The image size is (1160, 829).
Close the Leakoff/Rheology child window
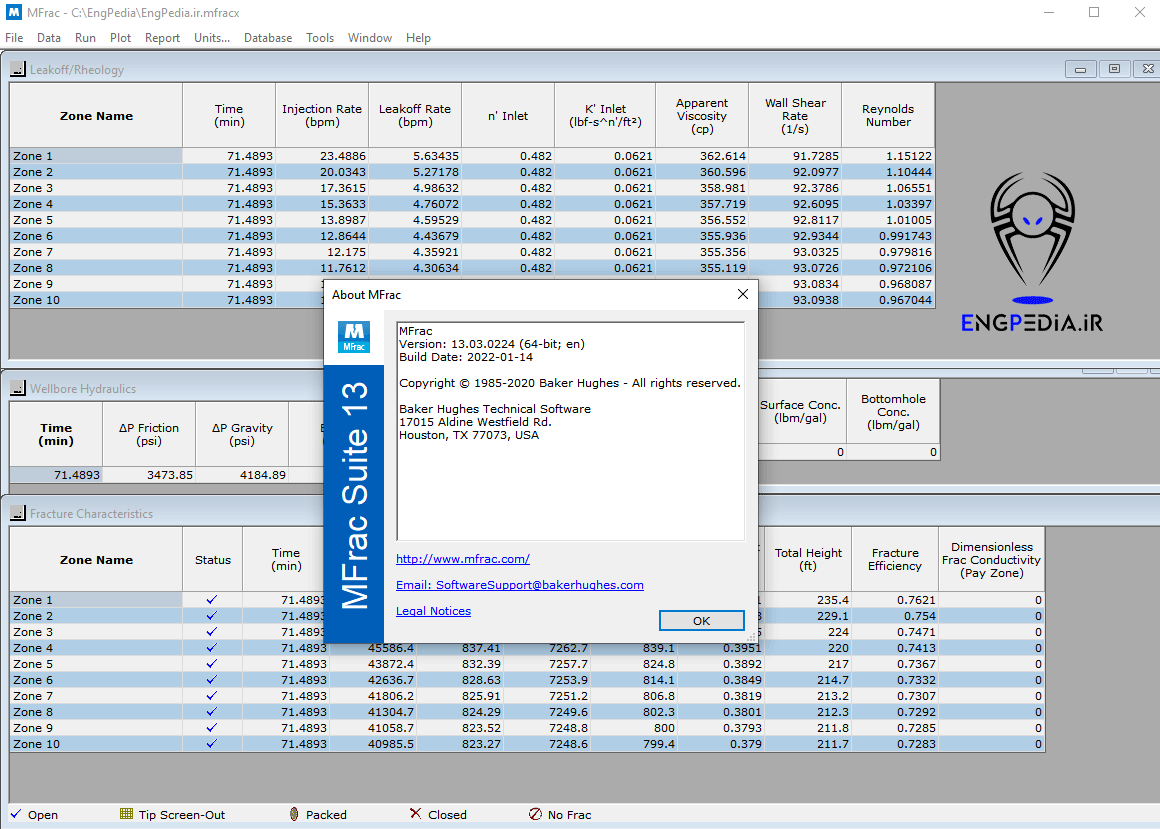point(1147,69)
